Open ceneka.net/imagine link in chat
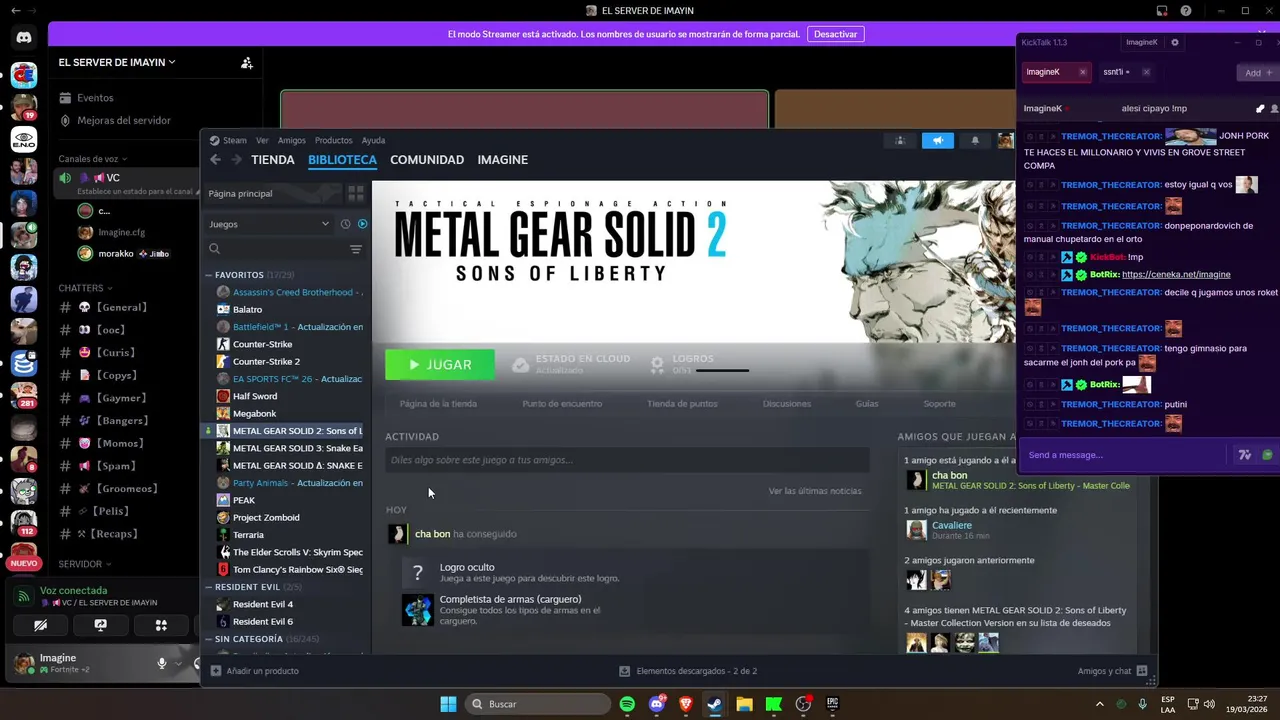Viewport: 1280px width, 720px height. (1176, 274)
